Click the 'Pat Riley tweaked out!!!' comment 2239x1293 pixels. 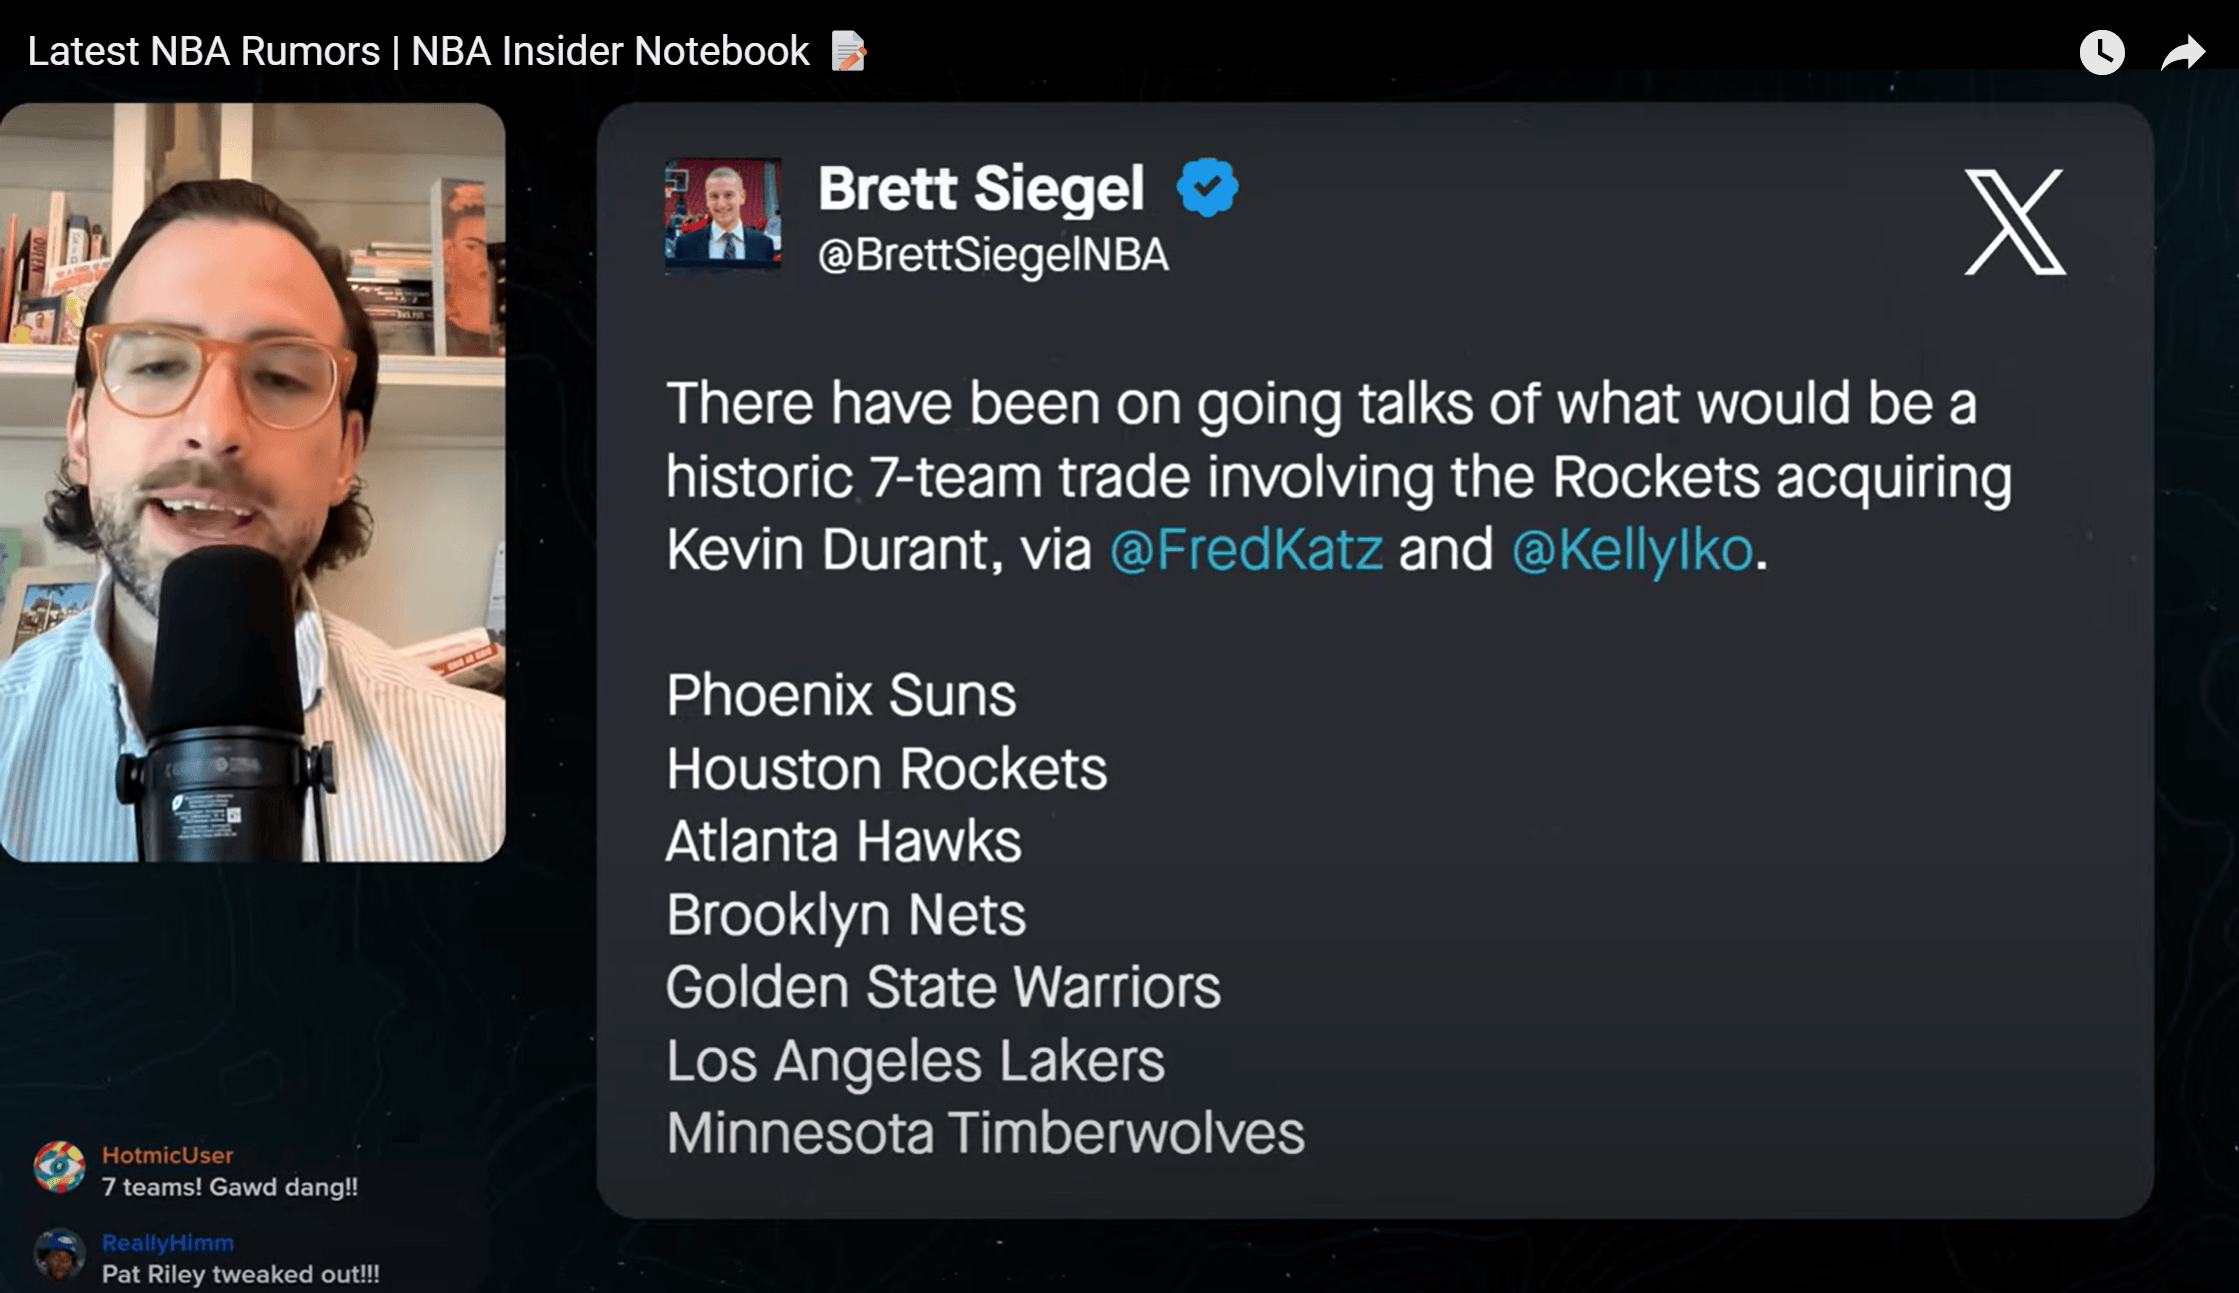241,1274
